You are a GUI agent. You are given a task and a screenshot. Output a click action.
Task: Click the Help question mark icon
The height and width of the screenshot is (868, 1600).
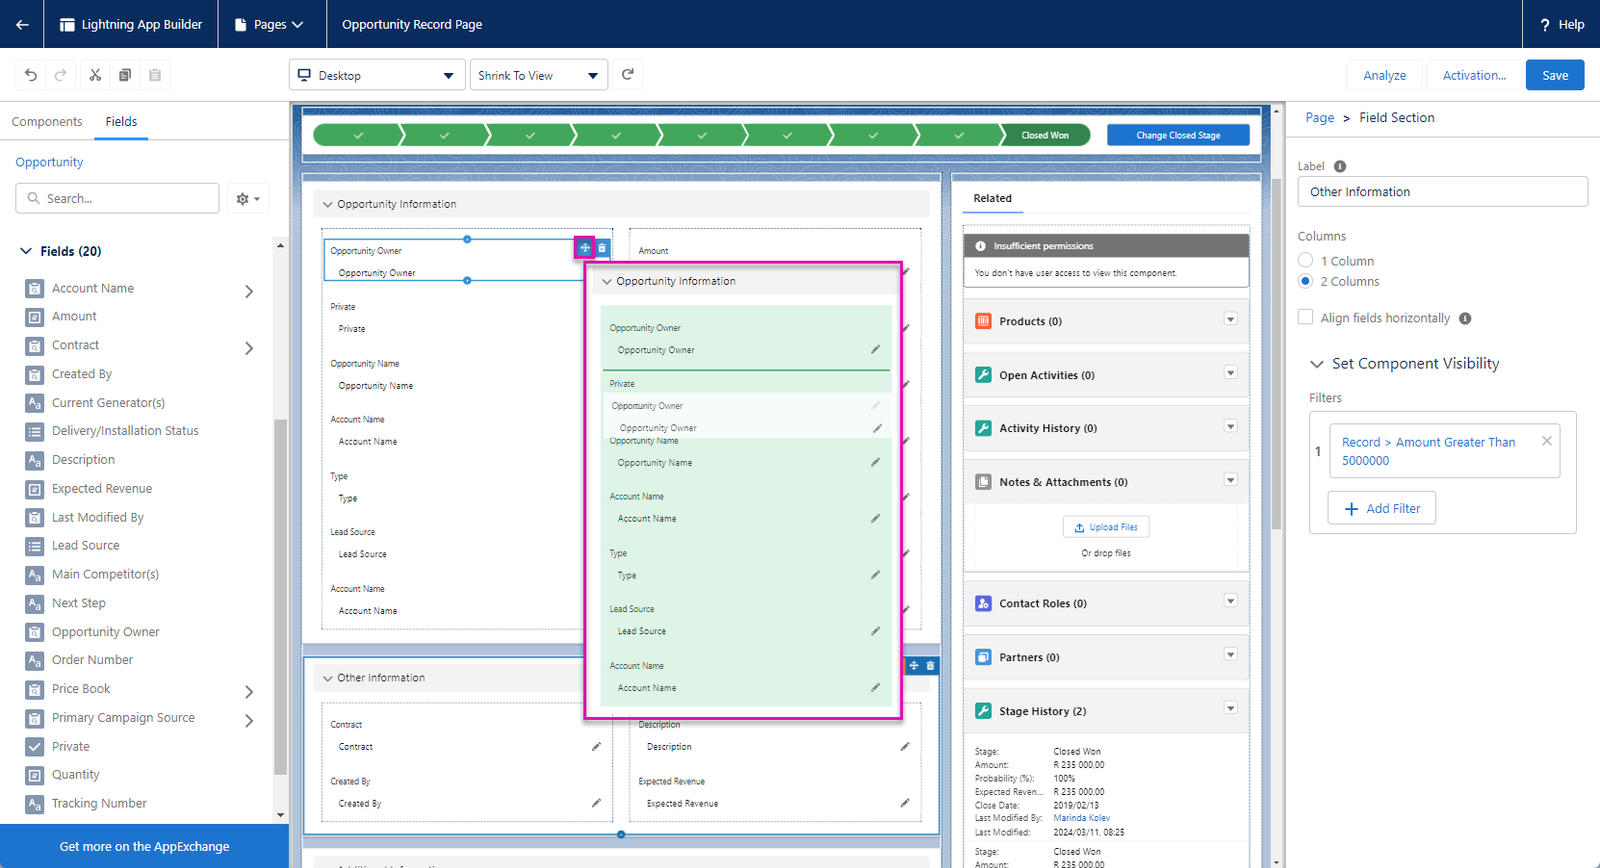tap(1545, 24)
